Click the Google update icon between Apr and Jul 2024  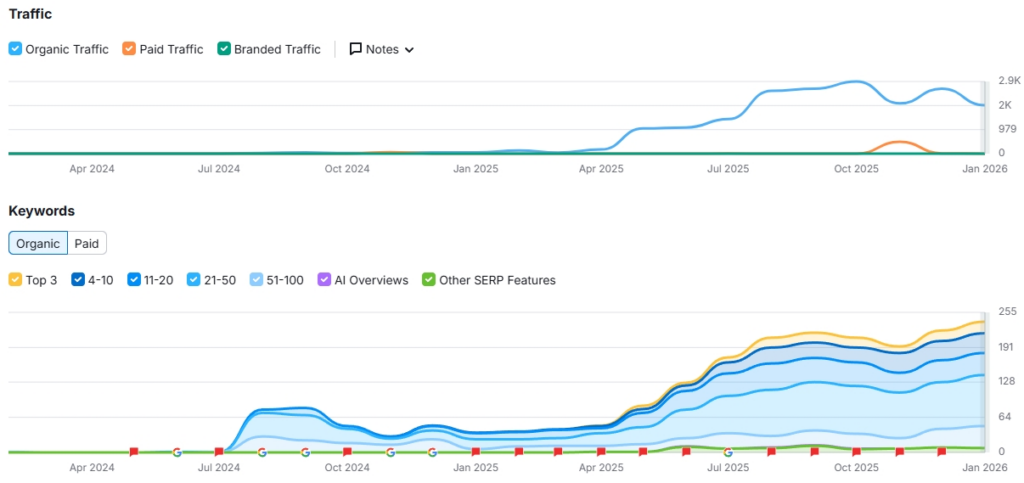[176, 452]
